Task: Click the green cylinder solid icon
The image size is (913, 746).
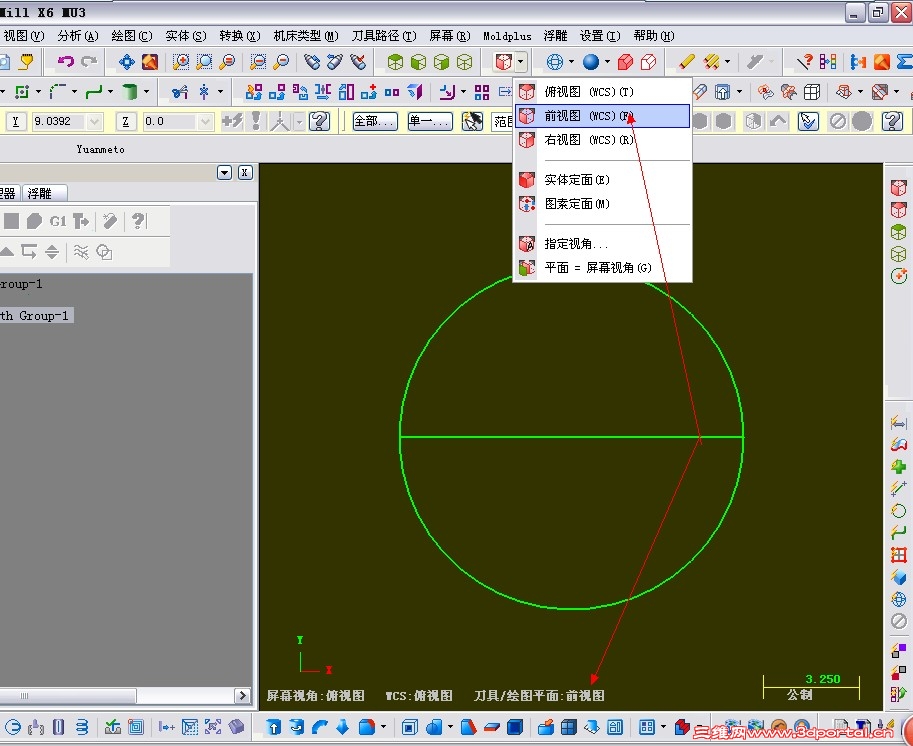Action: 129,91
